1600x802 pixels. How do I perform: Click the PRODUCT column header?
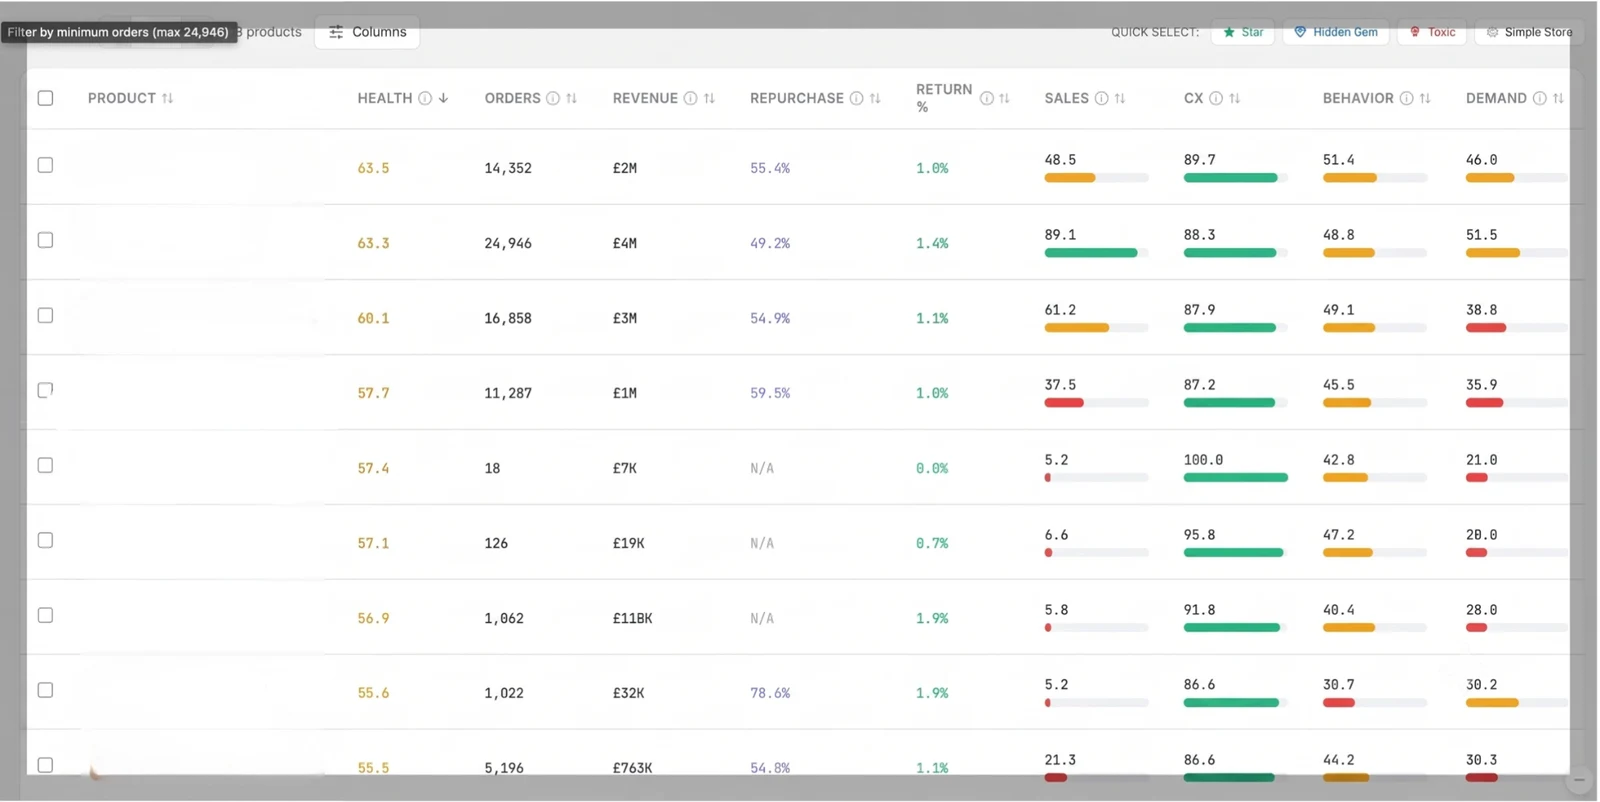point(121,98)
